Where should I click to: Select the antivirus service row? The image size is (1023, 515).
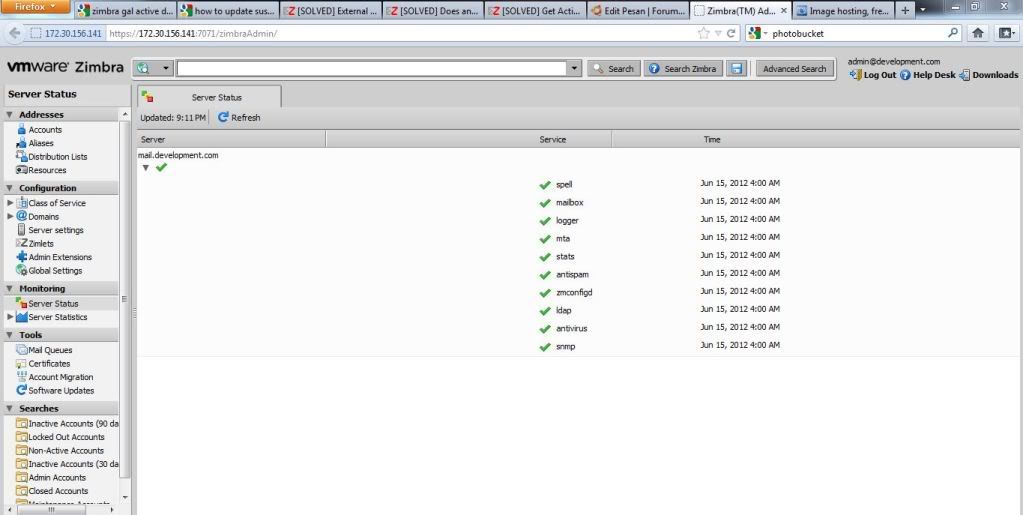click(x=579, y=328)
